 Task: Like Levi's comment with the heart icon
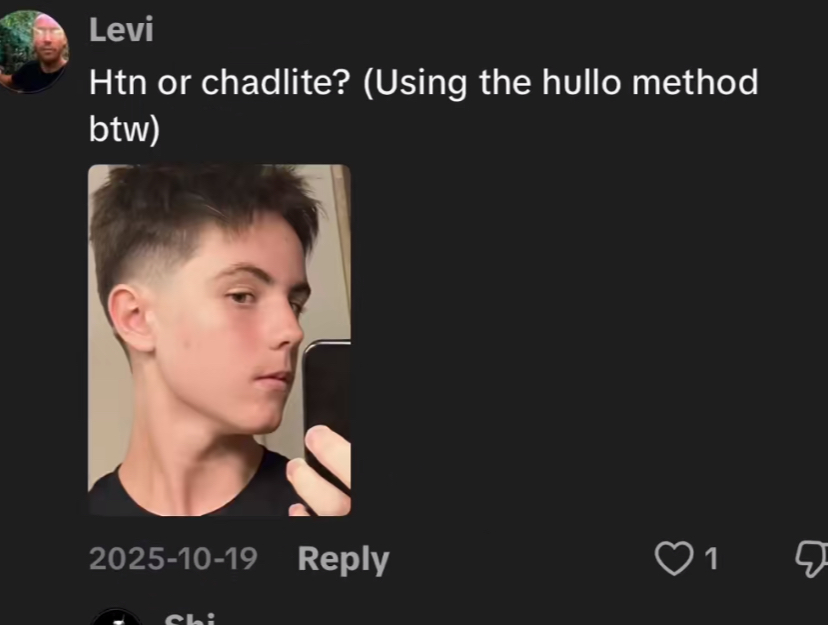674,558
